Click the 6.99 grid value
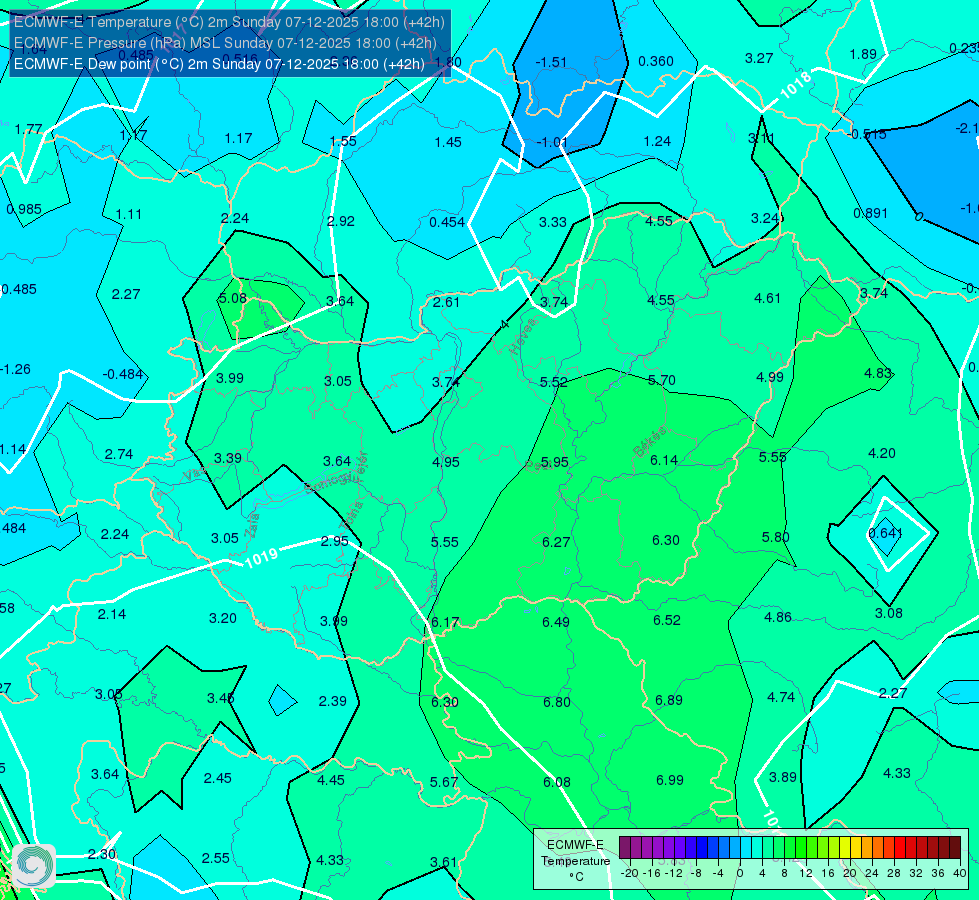This screenshot has height=900, width=979. 670,780
